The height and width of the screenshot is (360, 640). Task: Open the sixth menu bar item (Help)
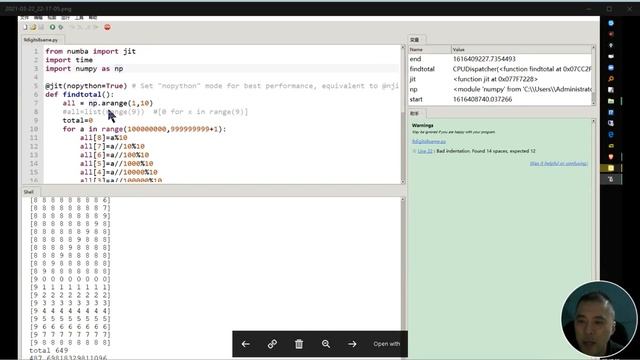(x=93, y=18)
